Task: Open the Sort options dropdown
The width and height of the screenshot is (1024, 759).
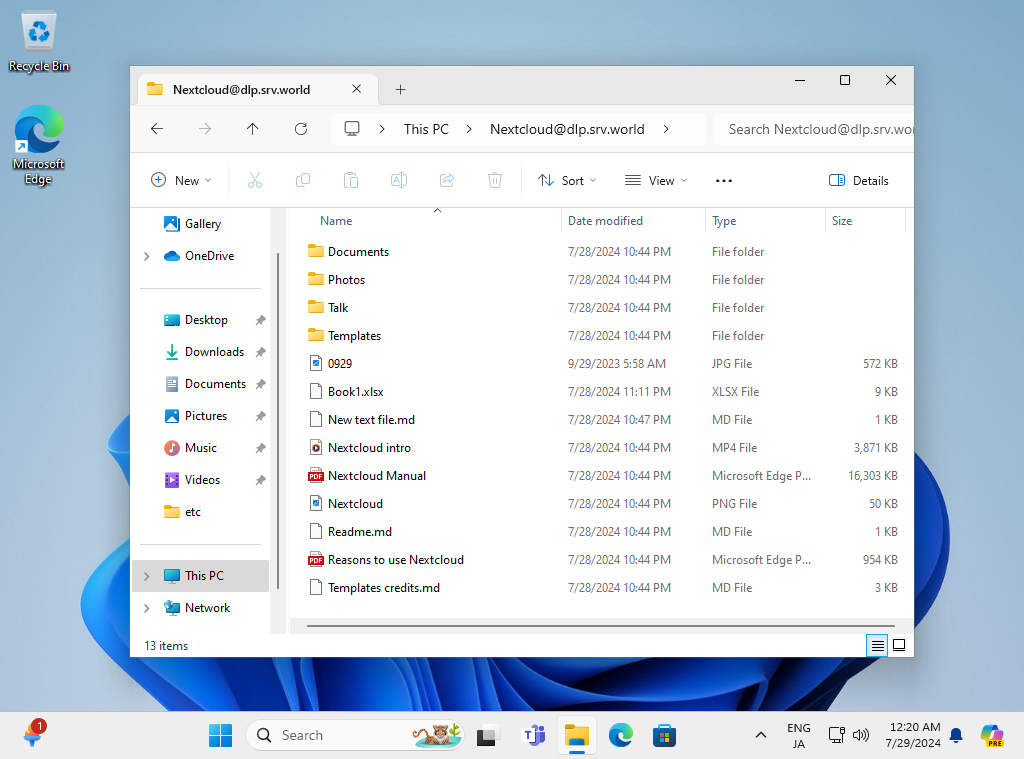Action: pyautogui.click(x=567, y=180)
